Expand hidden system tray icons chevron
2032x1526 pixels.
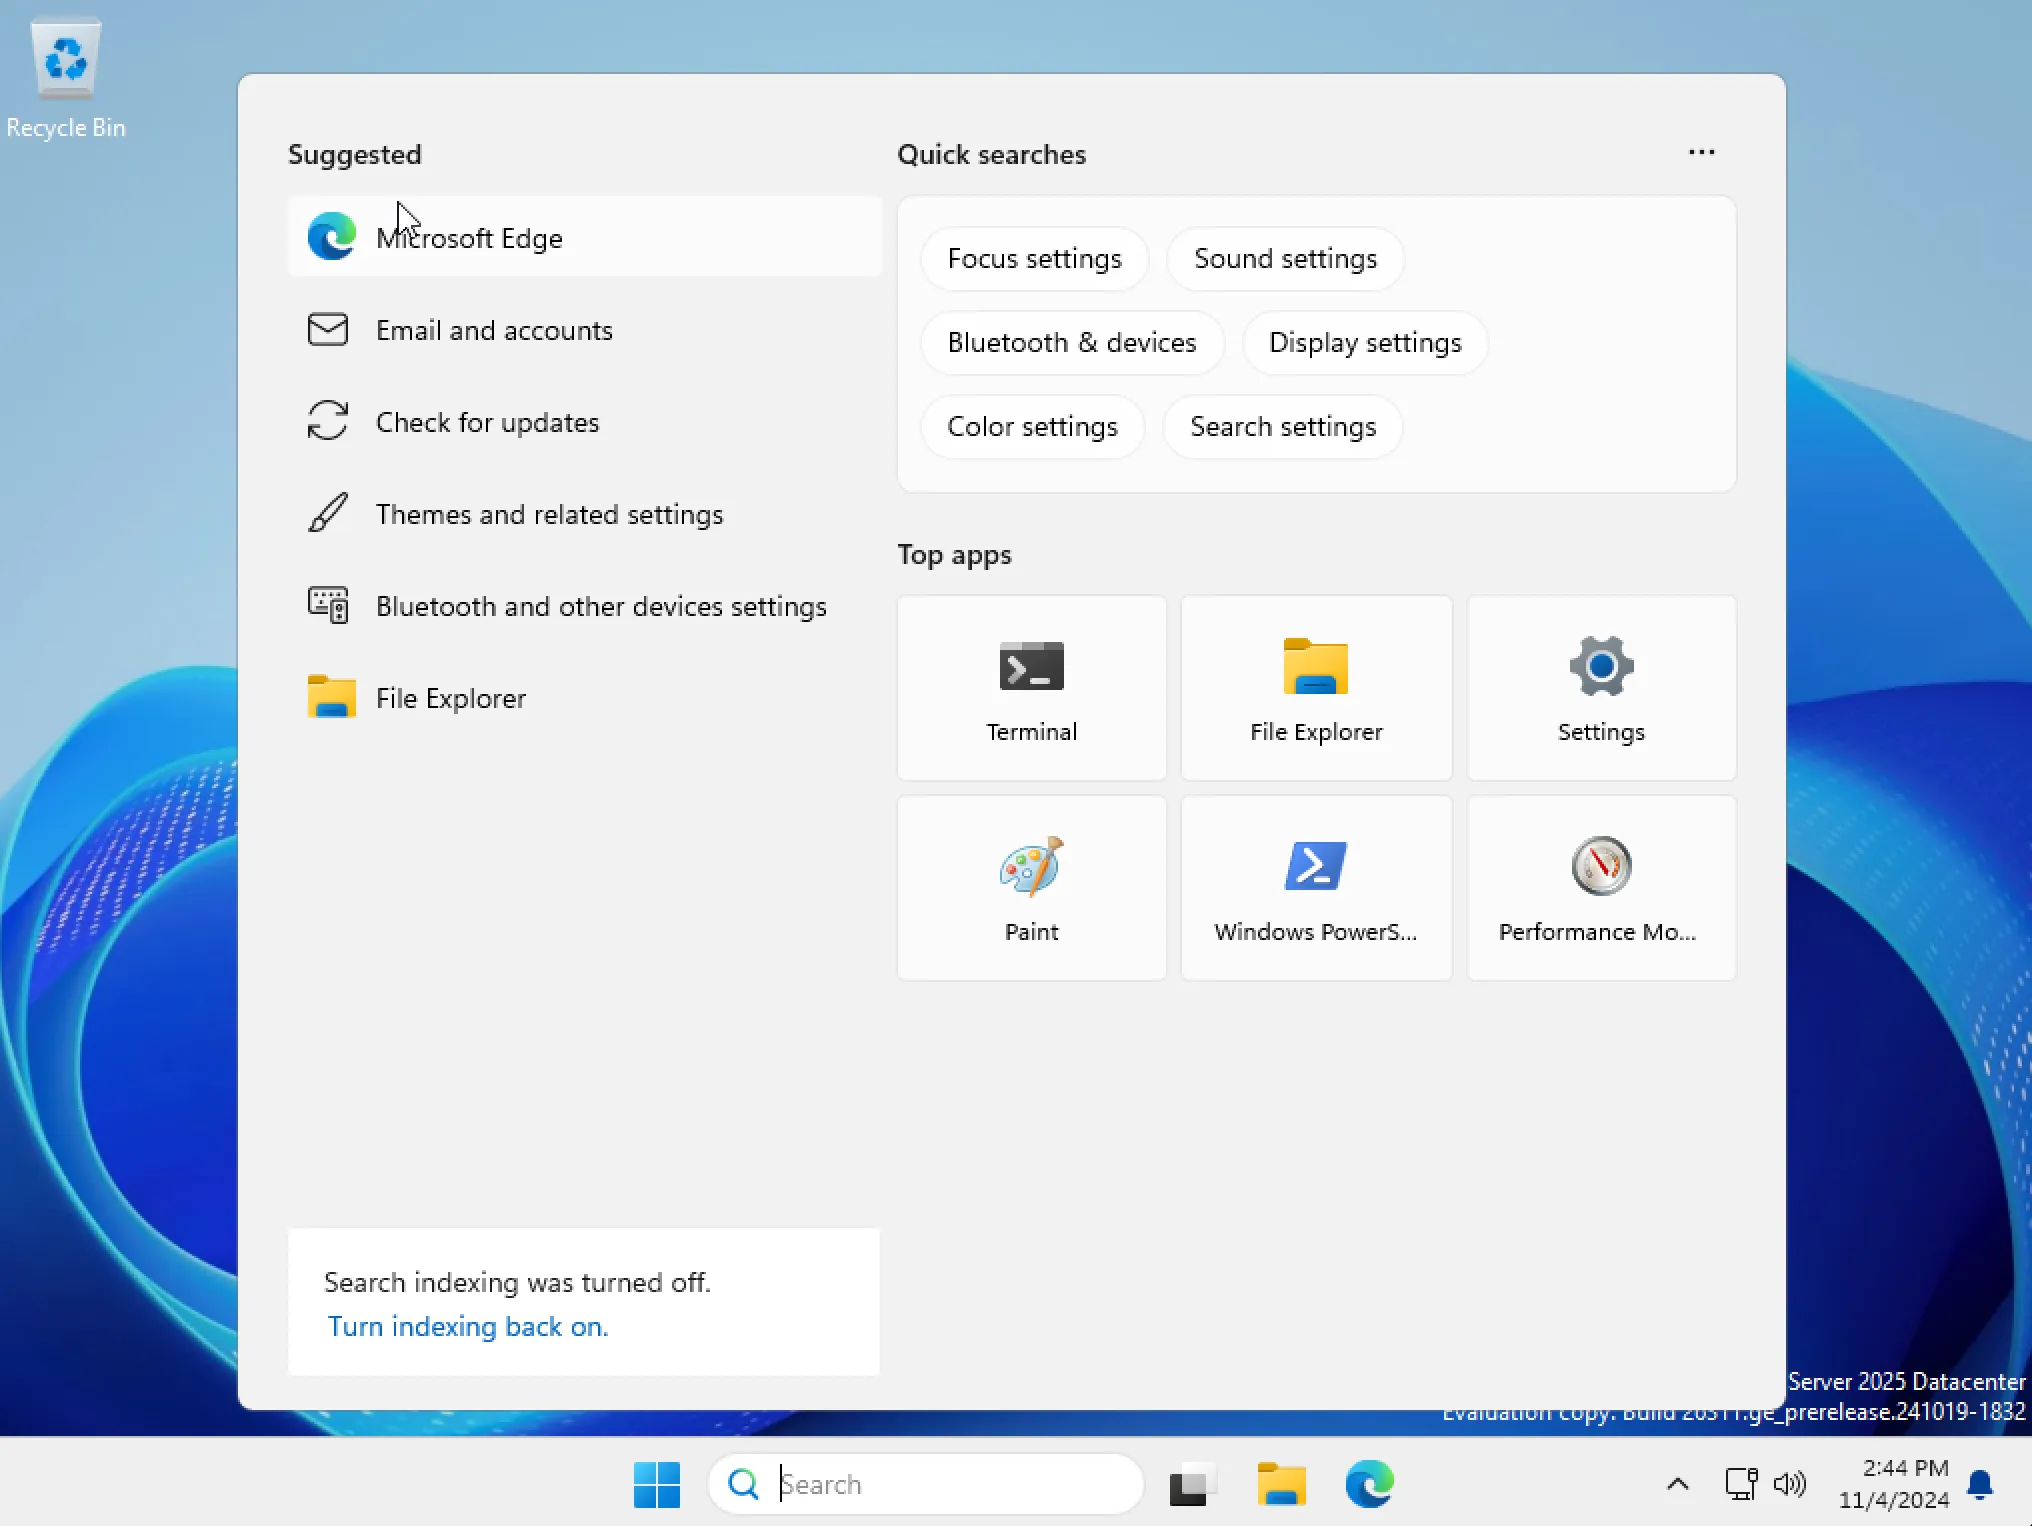pos(1677,1484)
